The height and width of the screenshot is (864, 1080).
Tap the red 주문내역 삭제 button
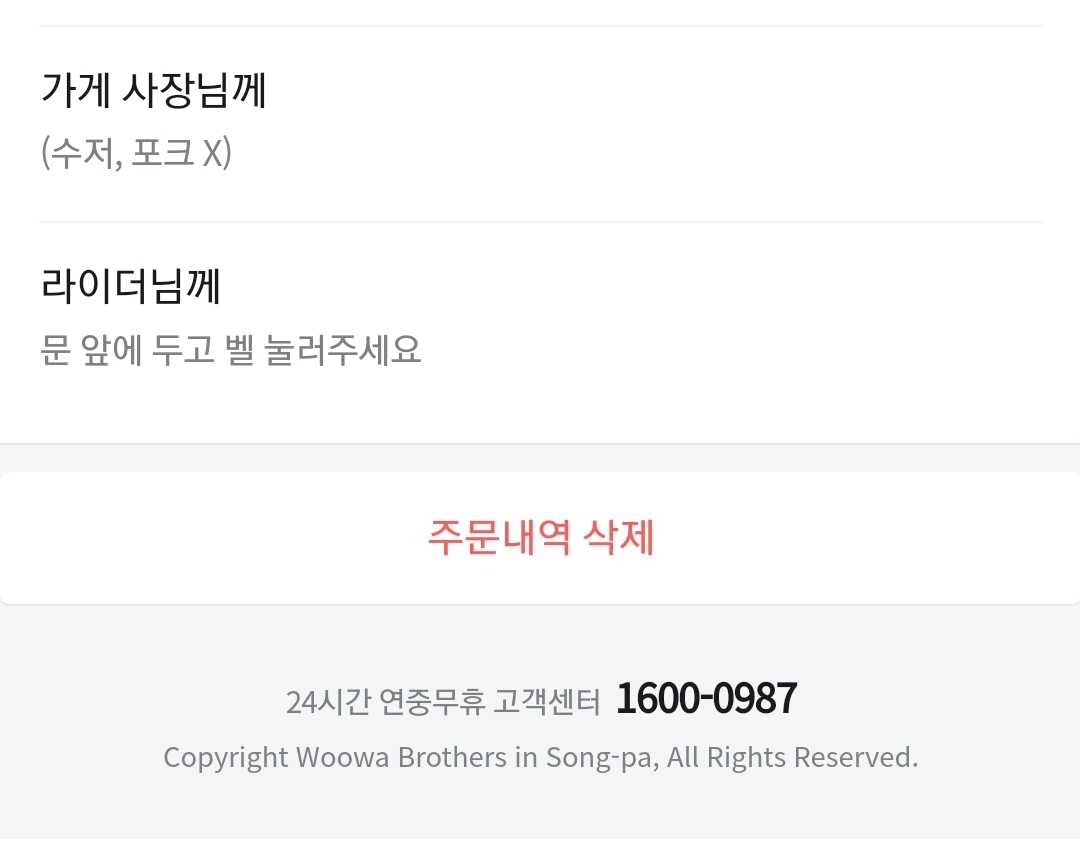point(540,538)
